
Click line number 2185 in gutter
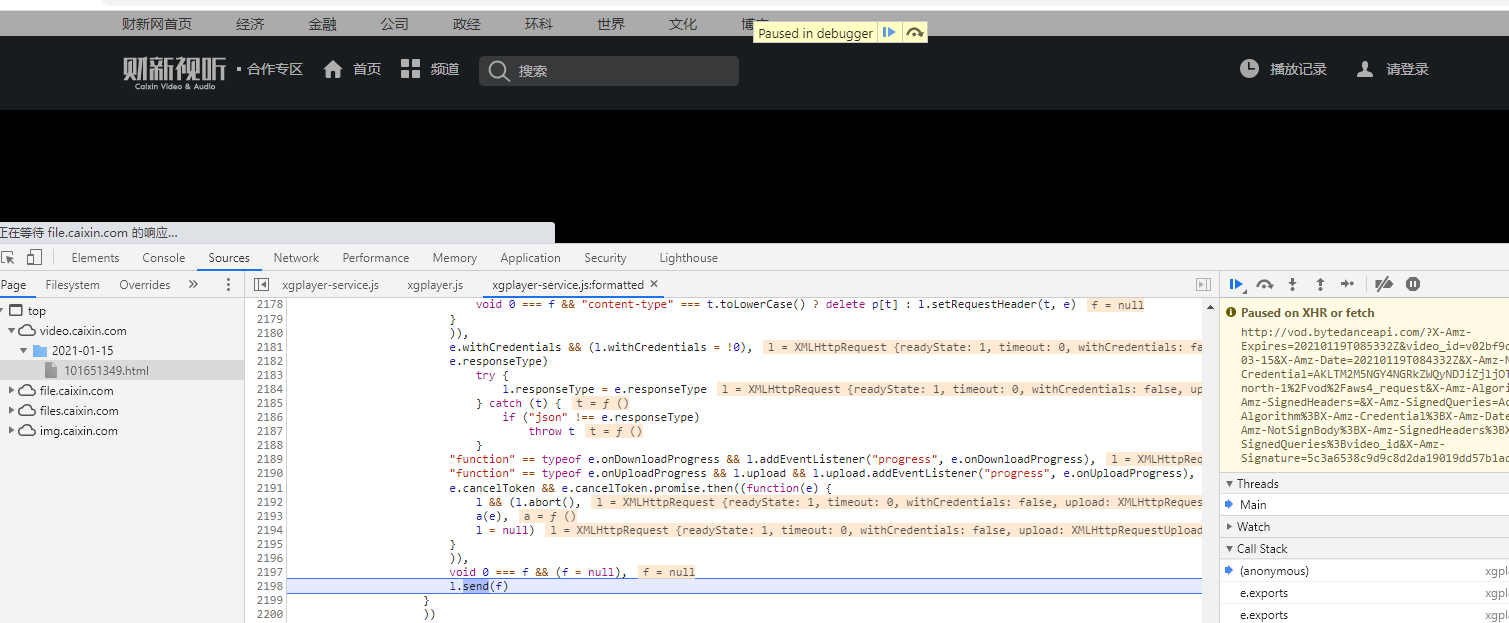[x=269, y=403]
